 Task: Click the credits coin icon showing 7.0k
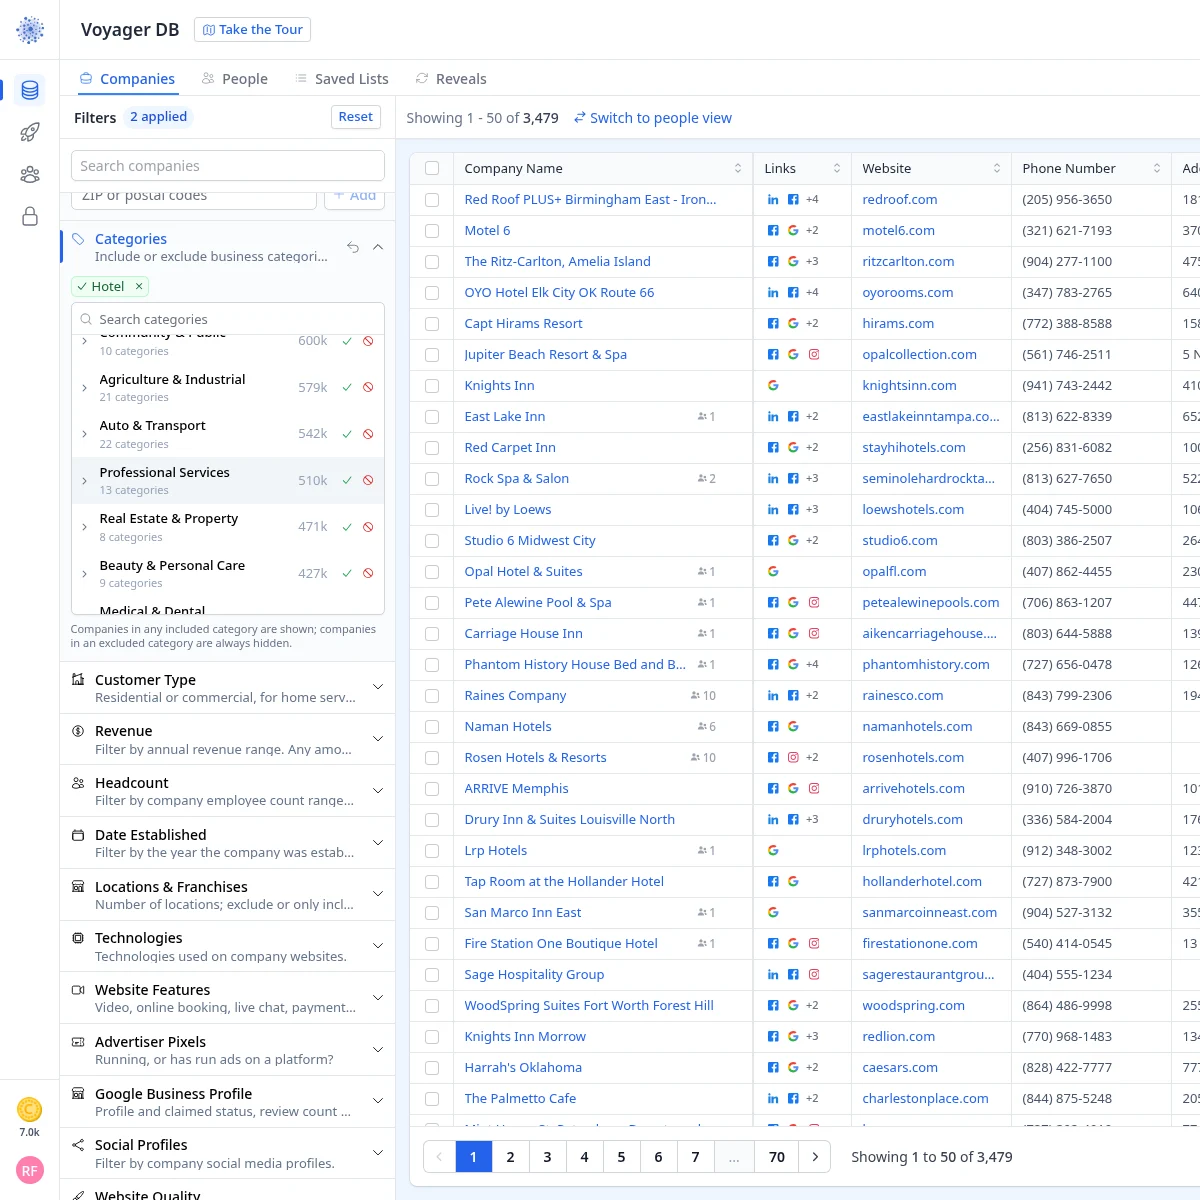30,1109
